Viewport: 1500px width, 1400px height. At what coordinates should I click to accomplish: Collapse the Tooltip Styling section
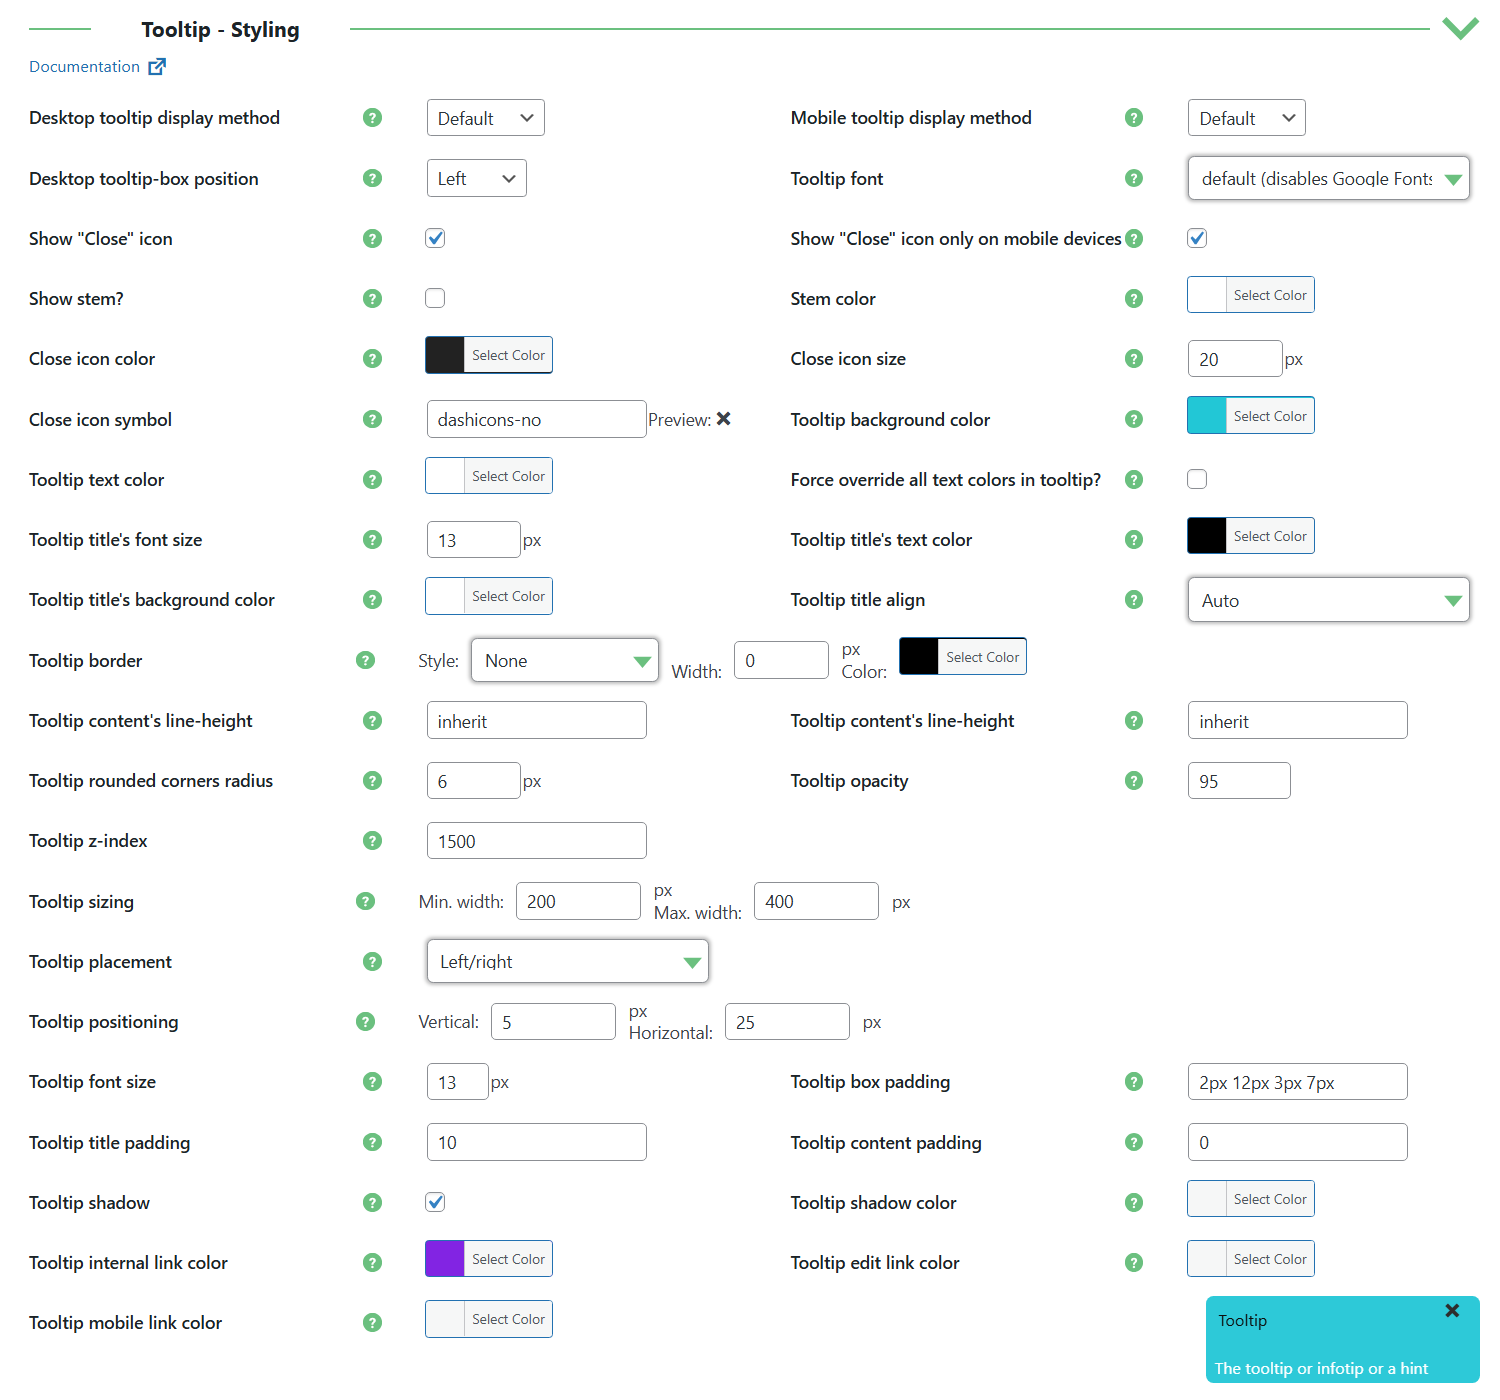pos(1461,29)
